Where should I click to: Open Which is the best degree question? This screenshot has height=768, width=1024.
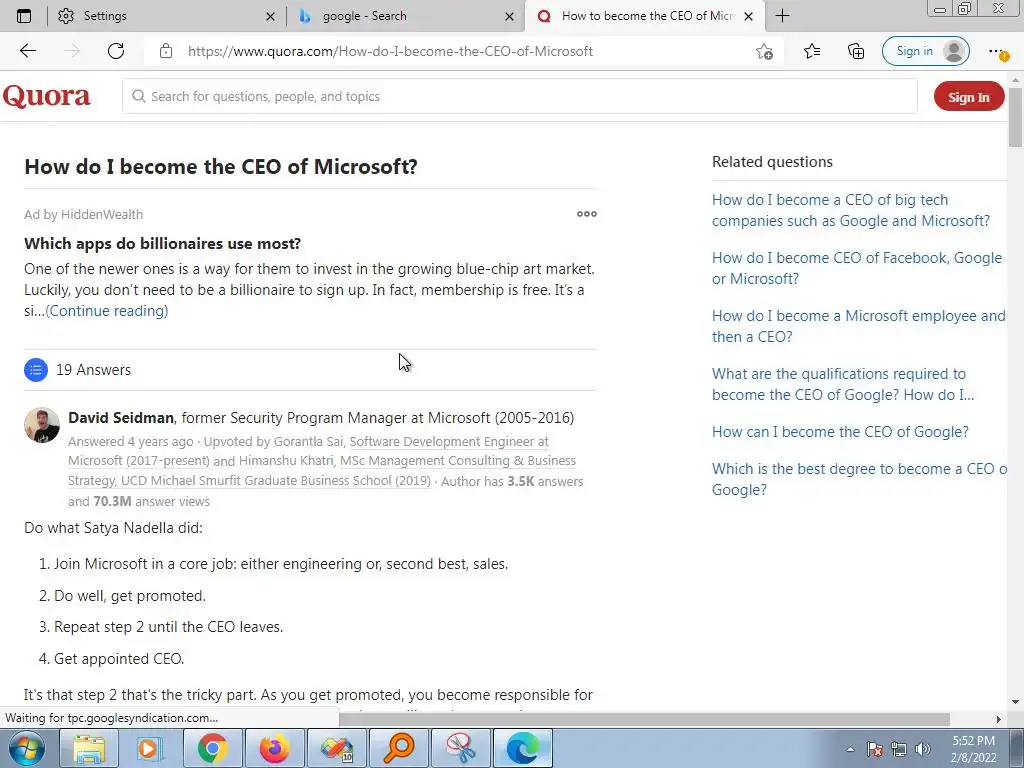coord(859,479)
